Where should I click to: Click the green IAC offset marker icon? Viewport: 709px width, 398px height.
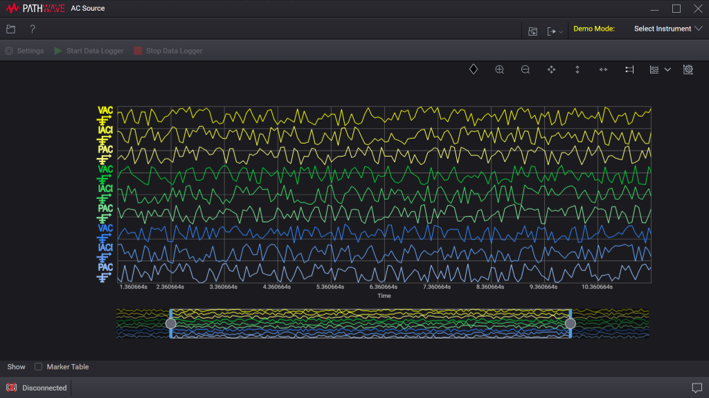coord(104,199)
